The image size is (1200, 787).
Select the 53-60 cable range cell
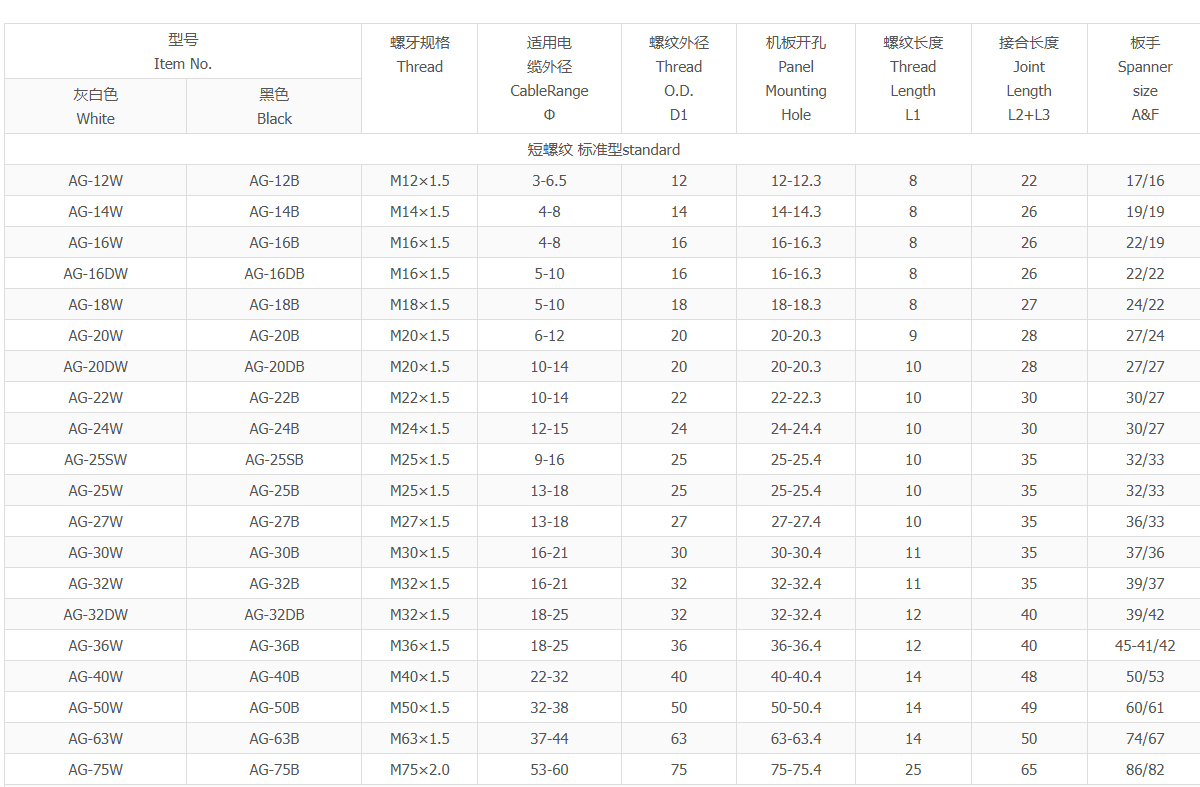click(549, 770)
